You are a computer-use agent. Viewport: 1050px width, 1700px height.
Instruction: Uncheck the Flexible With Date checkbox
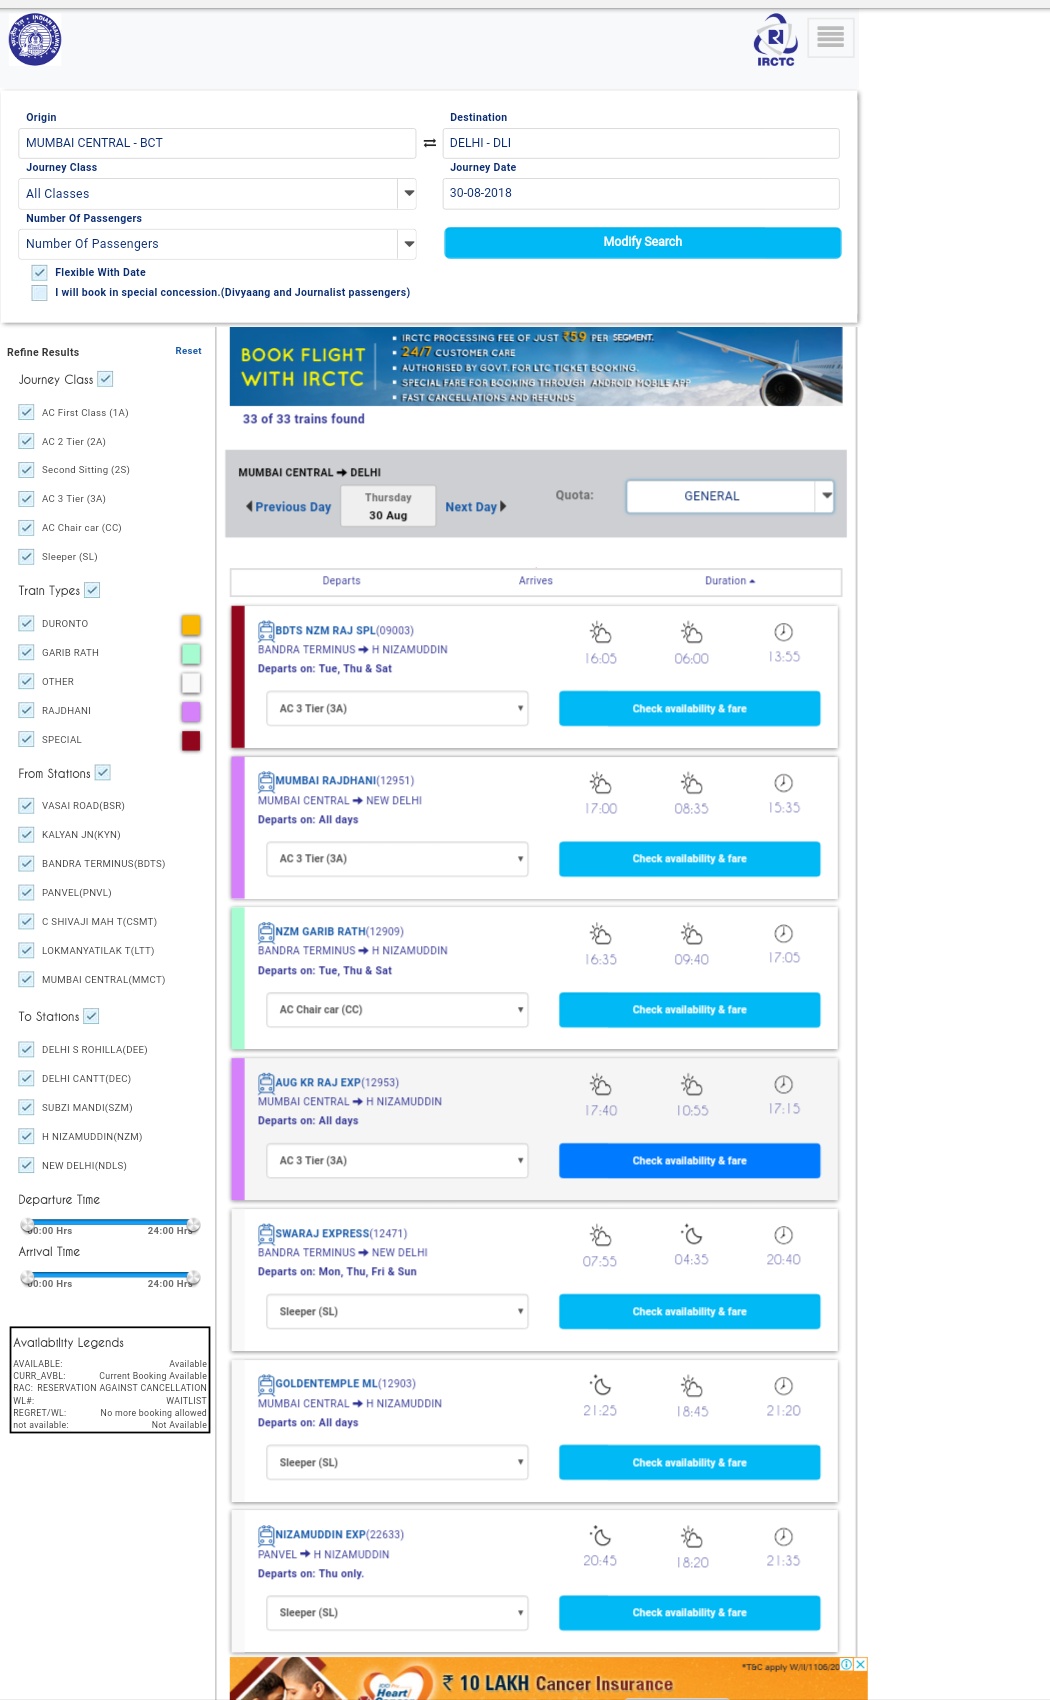pyautogui.click(x=40, y=272)
